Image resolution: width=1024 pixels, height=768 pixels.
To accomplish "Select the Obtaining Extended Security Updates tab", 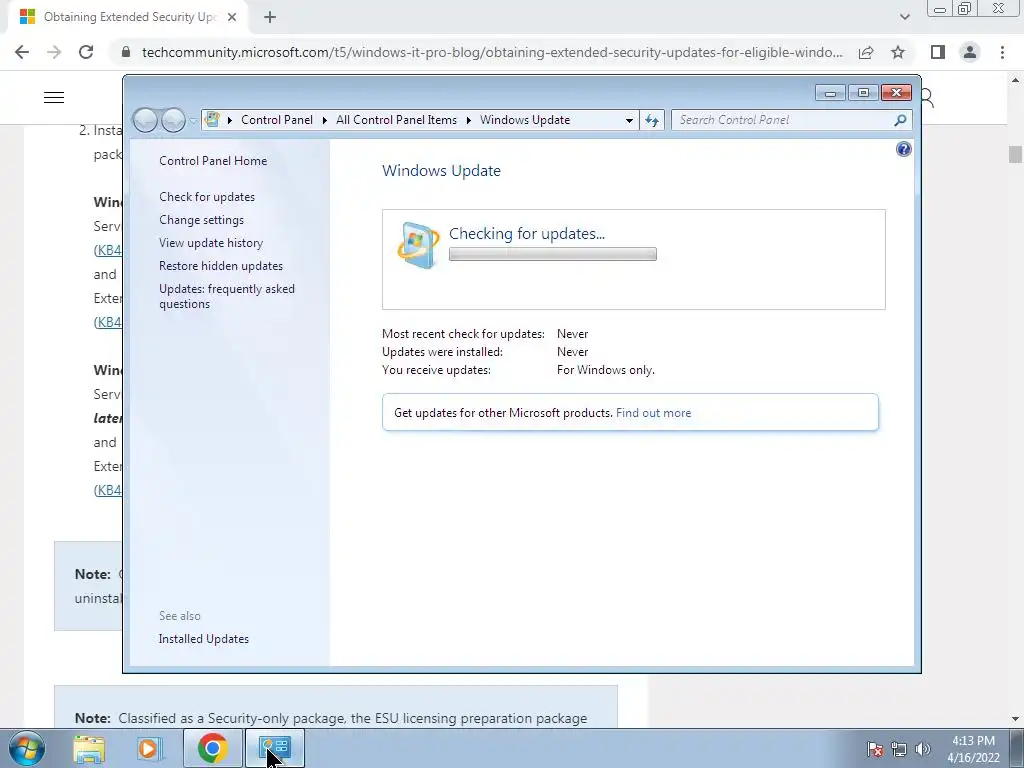I will [128, 17].
